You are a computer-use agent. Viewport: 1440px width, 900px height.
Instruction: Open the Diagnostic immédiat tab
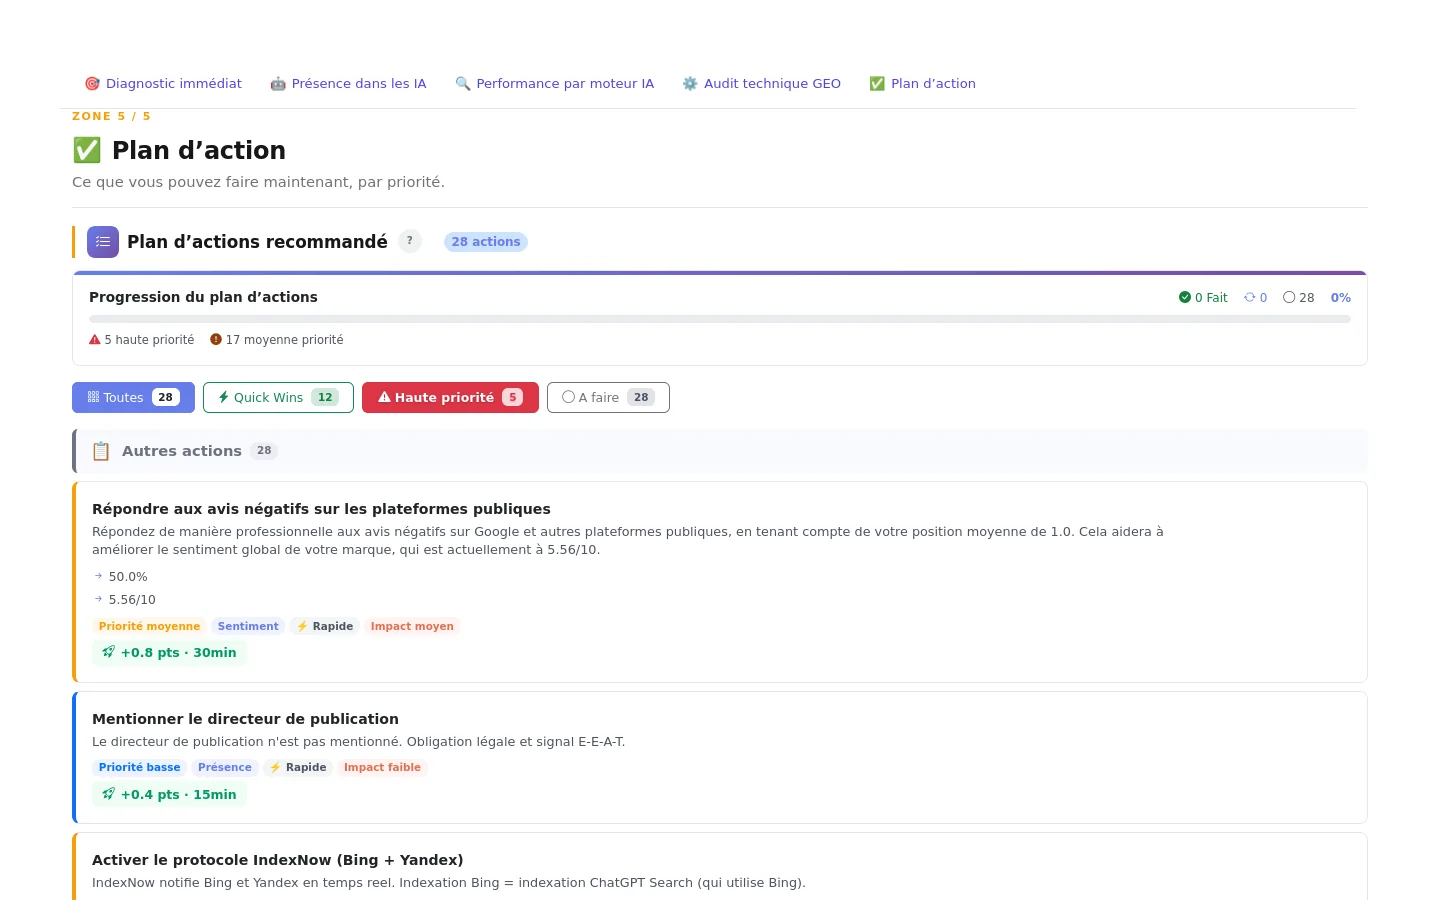pos(163,84)
